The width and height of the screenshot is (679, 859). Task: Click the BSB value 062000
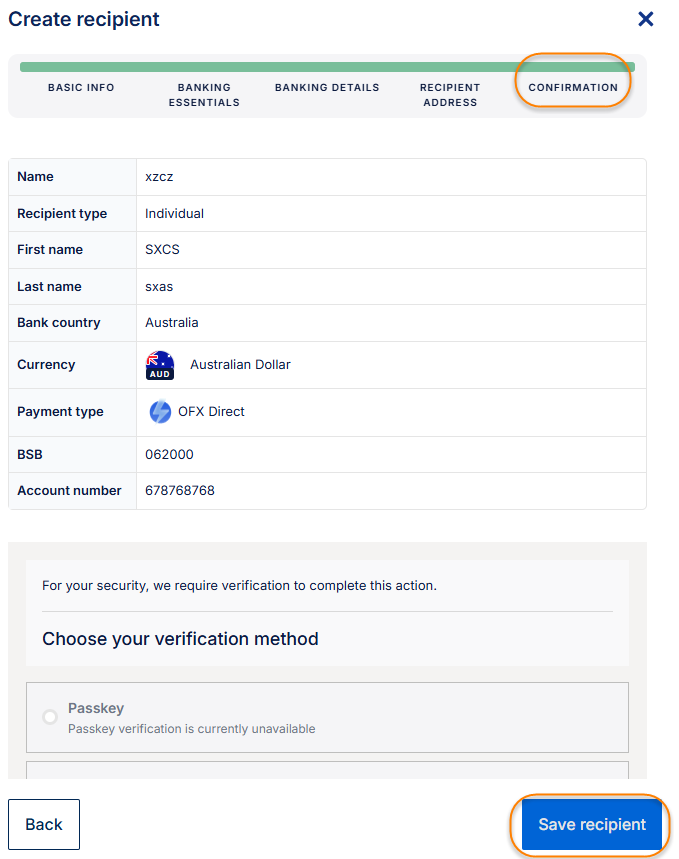pos(169,455)
